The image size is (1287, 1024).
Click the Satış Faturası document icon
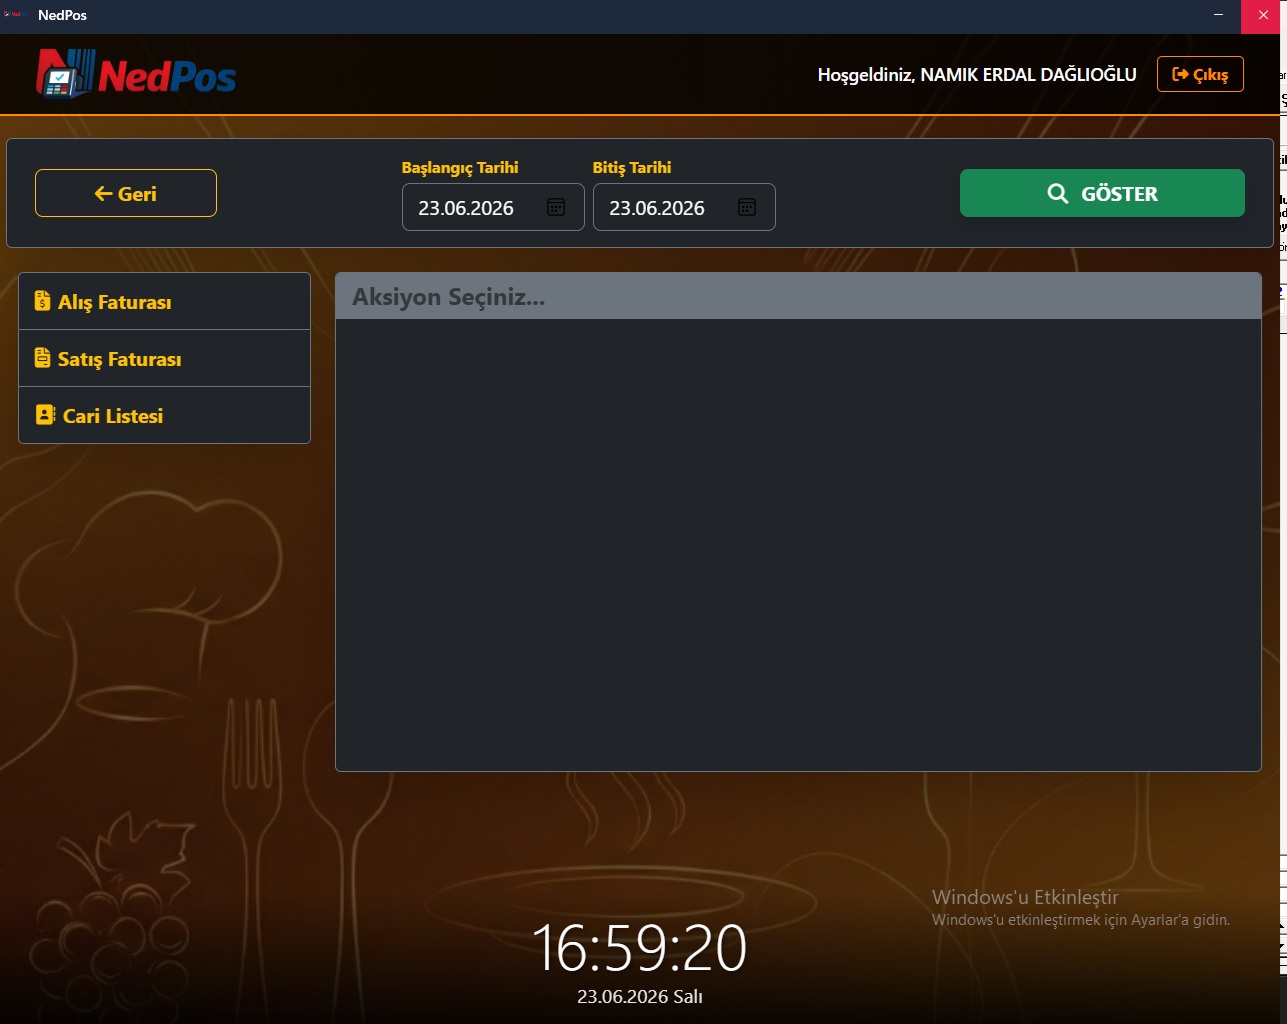point(42,358)
